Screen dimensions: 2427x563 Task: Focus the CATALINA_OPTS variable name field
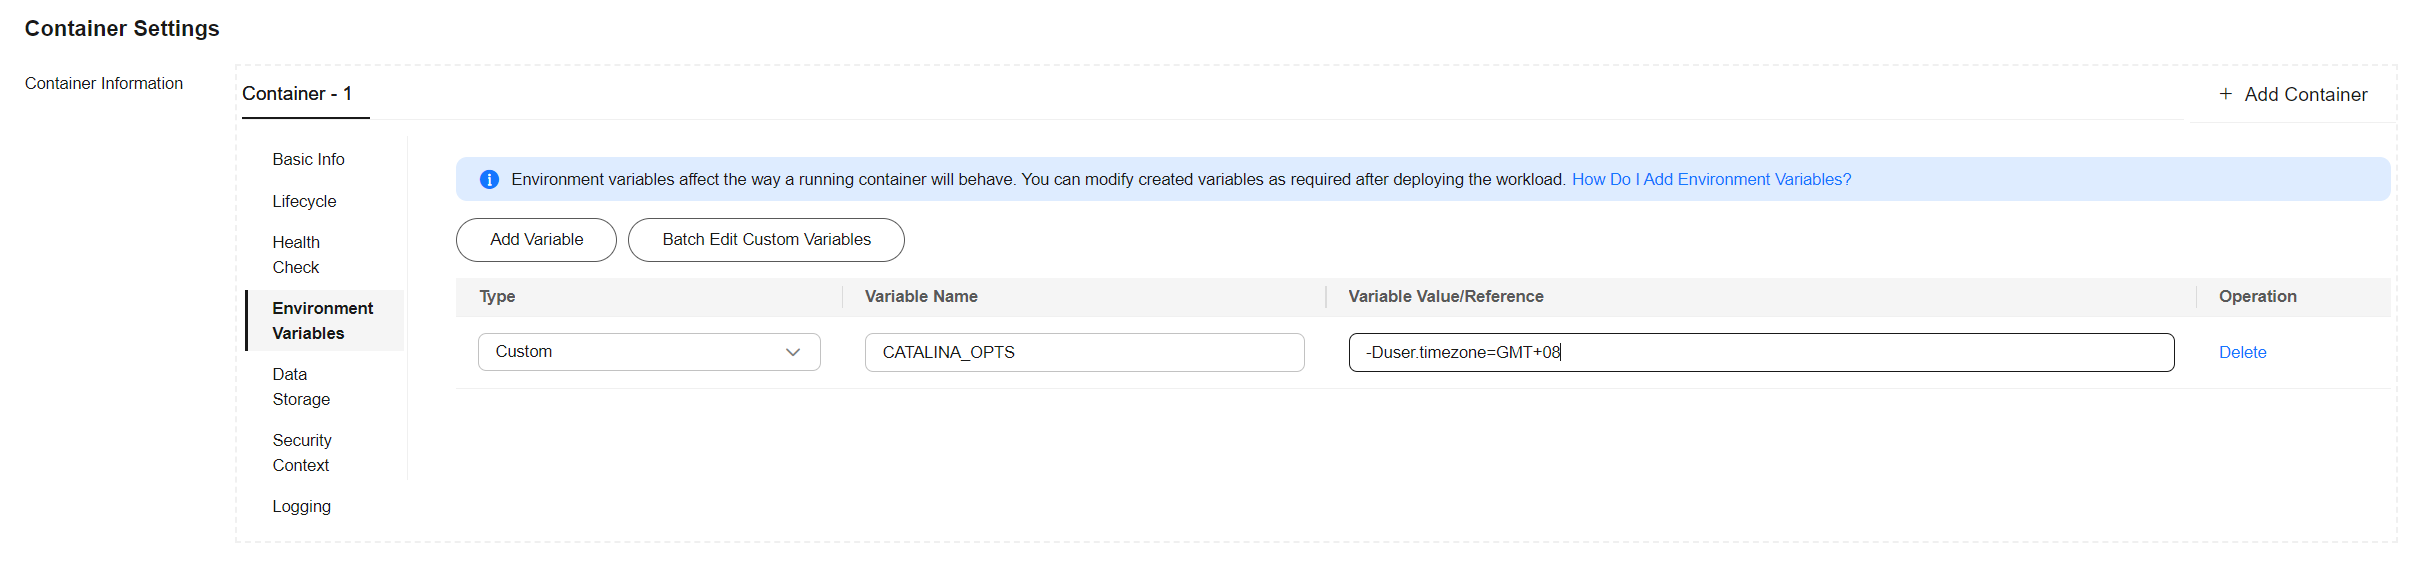[1084, 352]
